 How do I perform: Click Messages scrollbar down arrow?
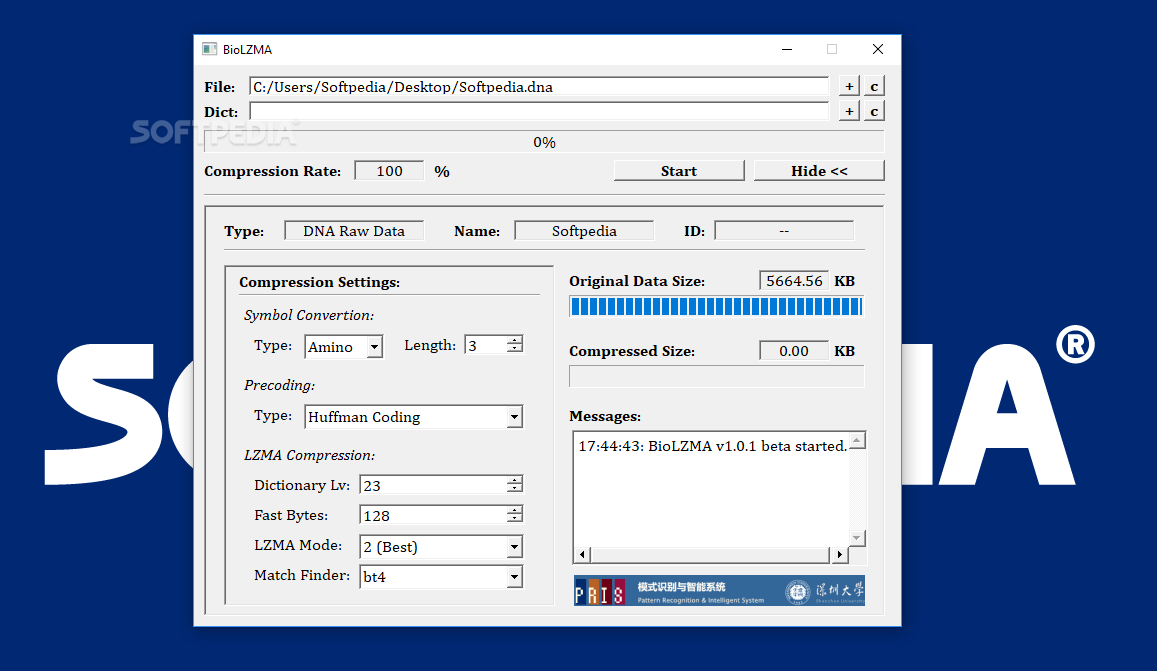[x=857, y=537]
